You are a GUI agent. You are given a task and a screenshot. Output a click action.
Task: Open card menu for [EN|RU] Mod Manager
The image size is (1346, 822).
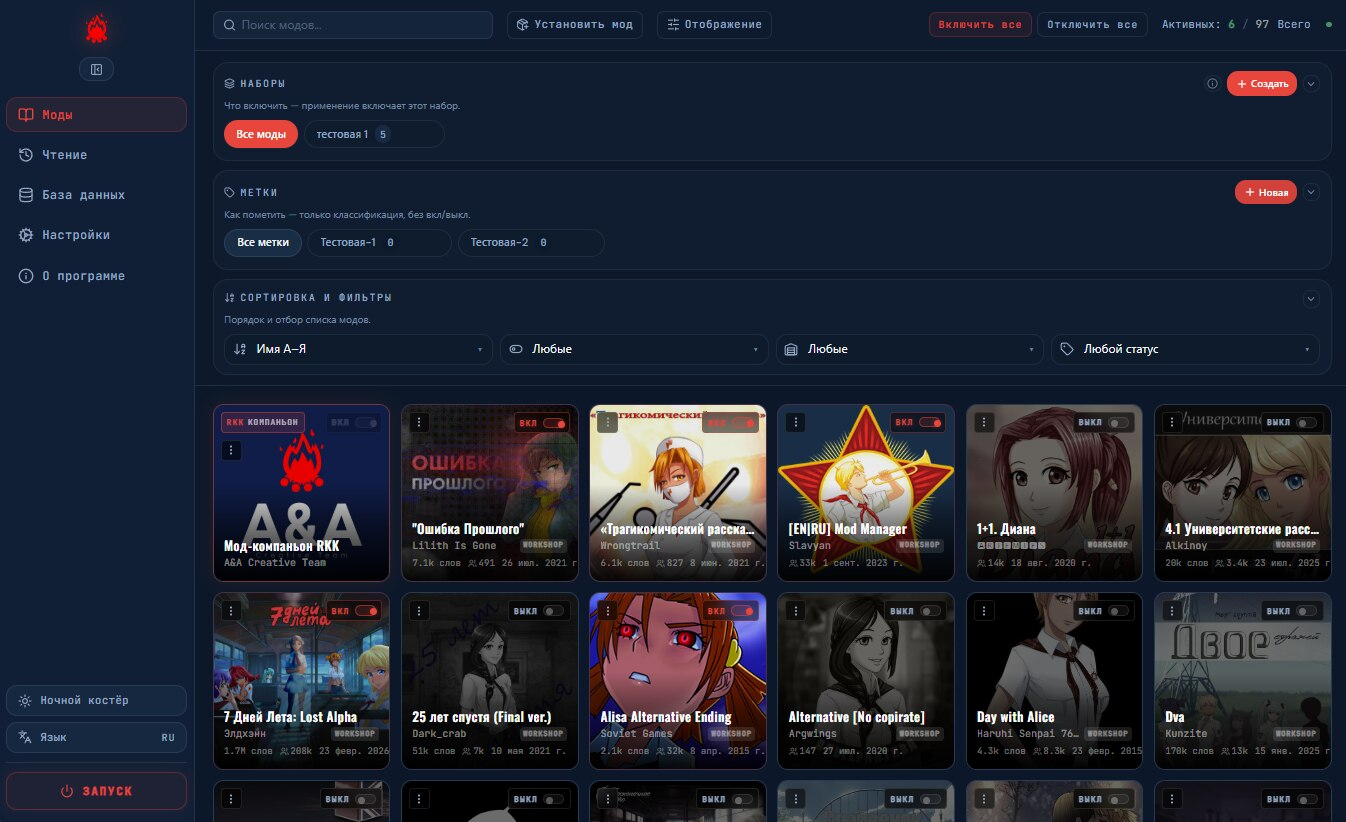pos(796,422)
